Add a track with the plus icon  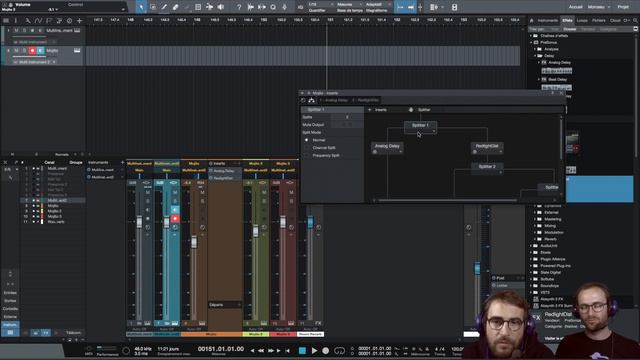click(79, 20)
